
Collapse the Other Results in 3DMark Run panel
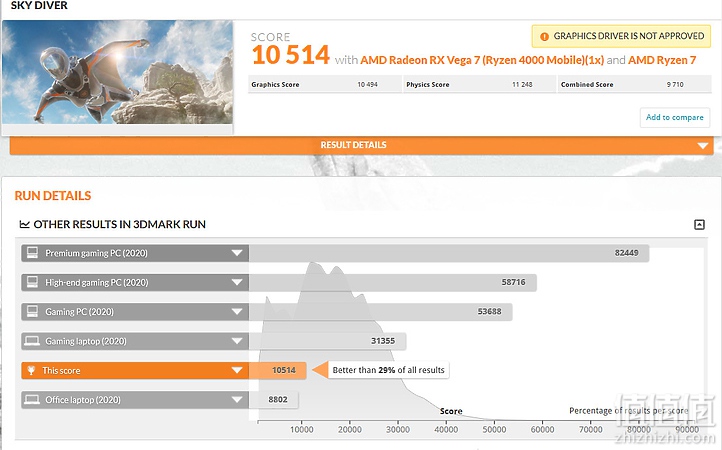tap(699, 225)
